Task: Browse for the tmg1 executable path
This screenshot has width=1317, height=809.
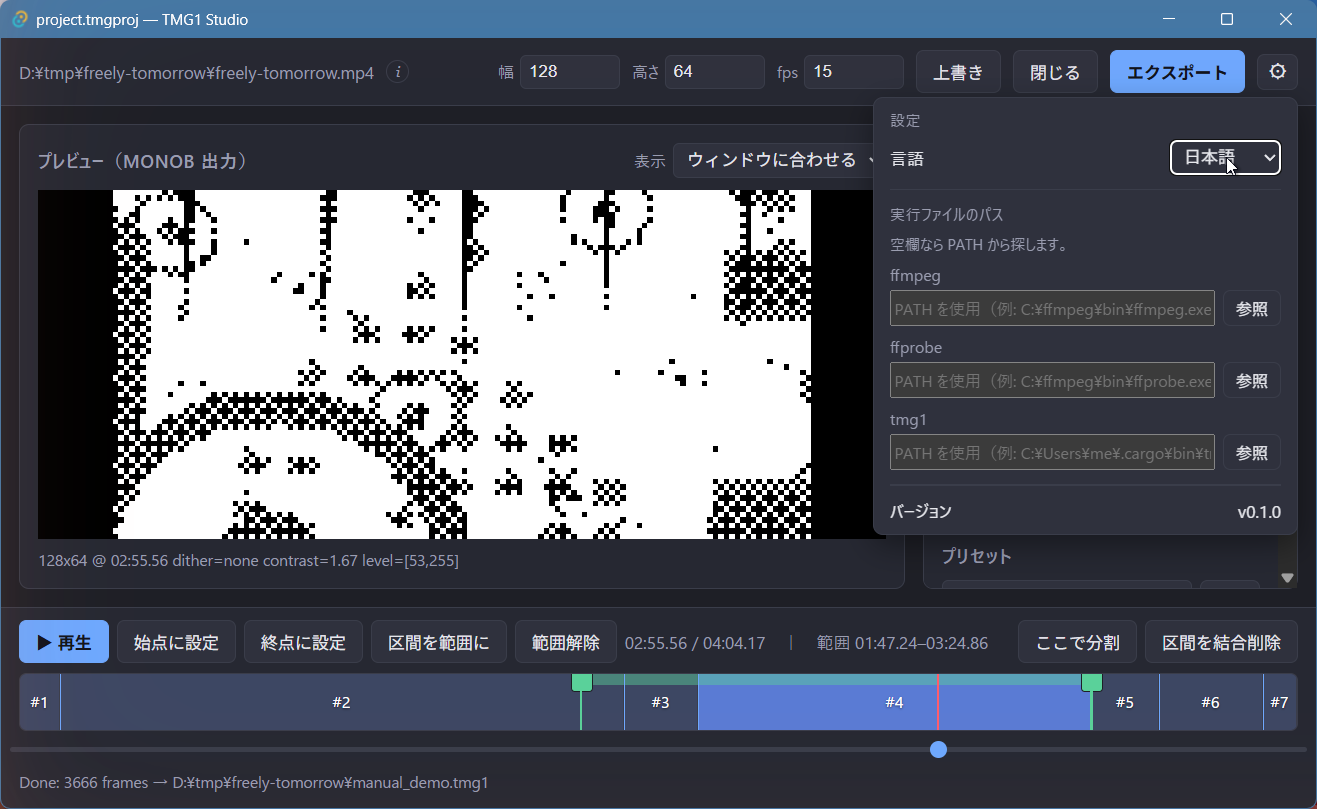Action: tap(1251, 453)
